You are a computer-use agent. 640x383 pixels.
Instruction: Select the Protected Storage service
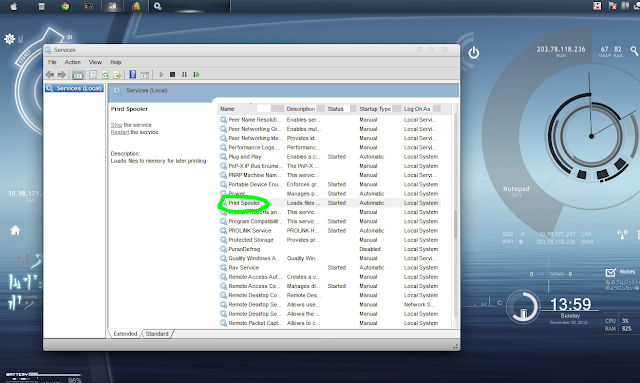(329, 240)
